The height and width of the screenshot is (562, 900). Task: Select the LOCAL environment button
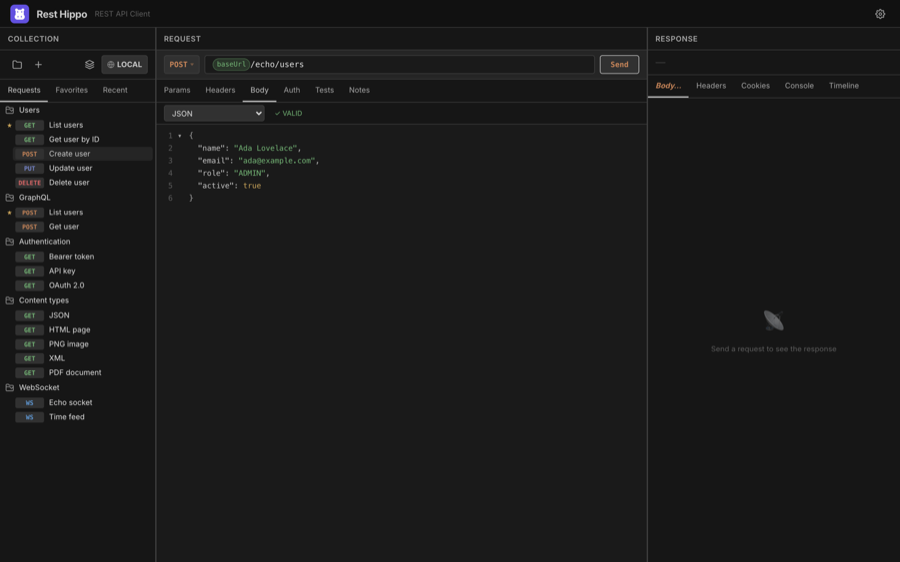[125, 64]
